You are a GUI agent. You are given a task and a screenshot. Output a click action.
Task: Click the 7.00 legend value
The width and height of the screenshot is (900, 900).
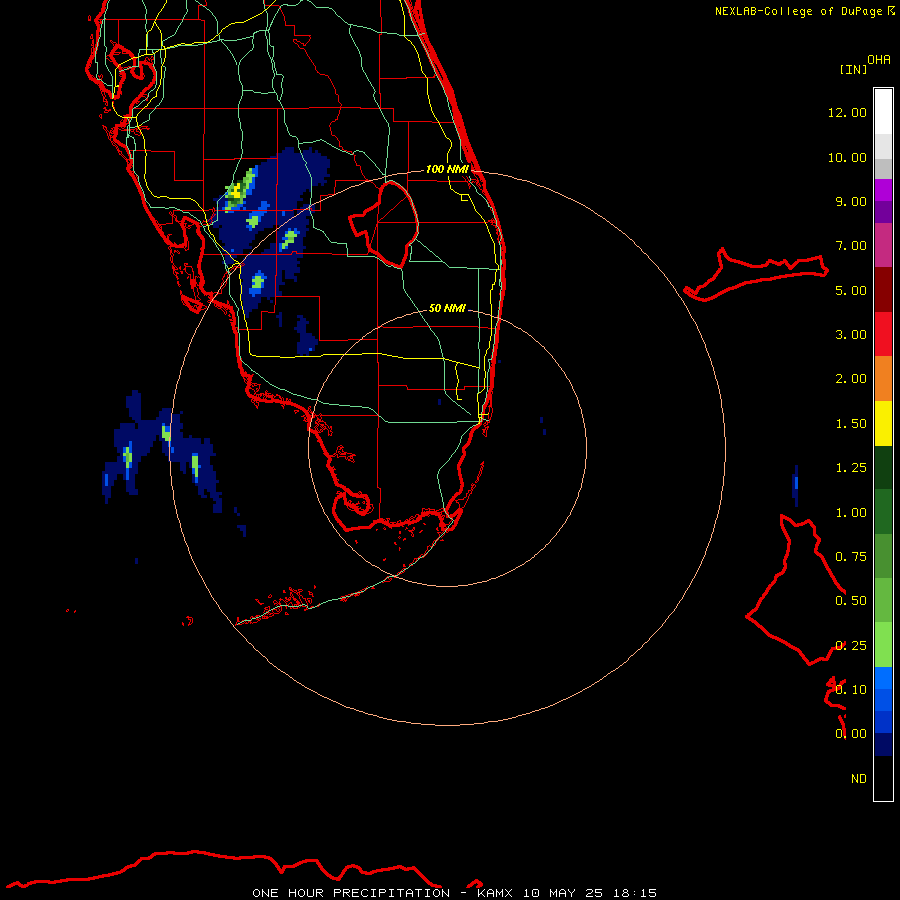click(x=851, y=246)
